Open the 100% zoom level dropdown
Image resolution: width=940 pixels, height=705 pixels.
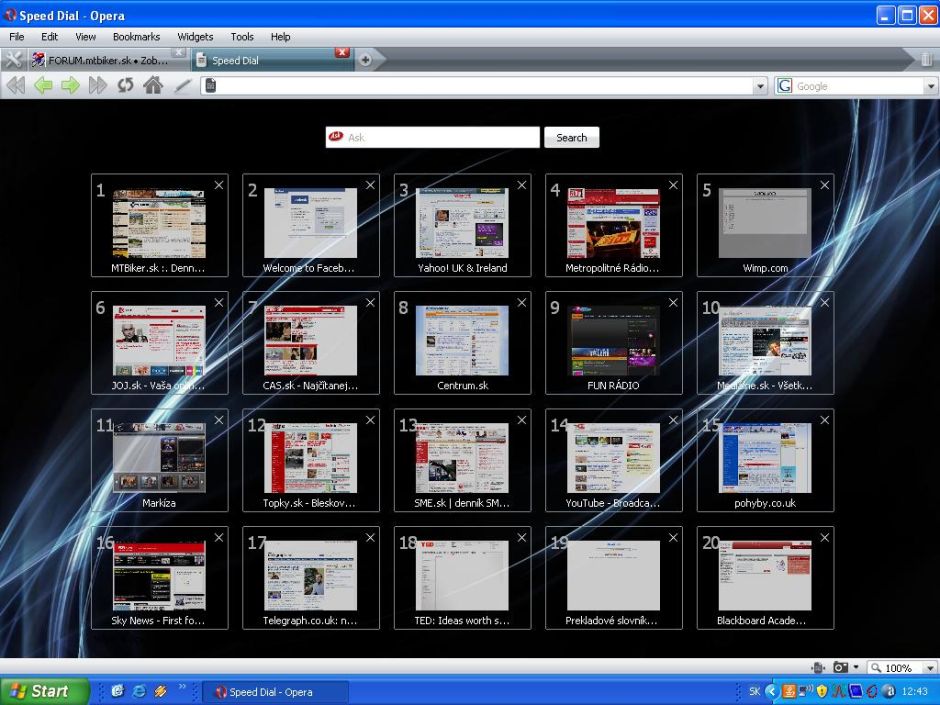930,668
